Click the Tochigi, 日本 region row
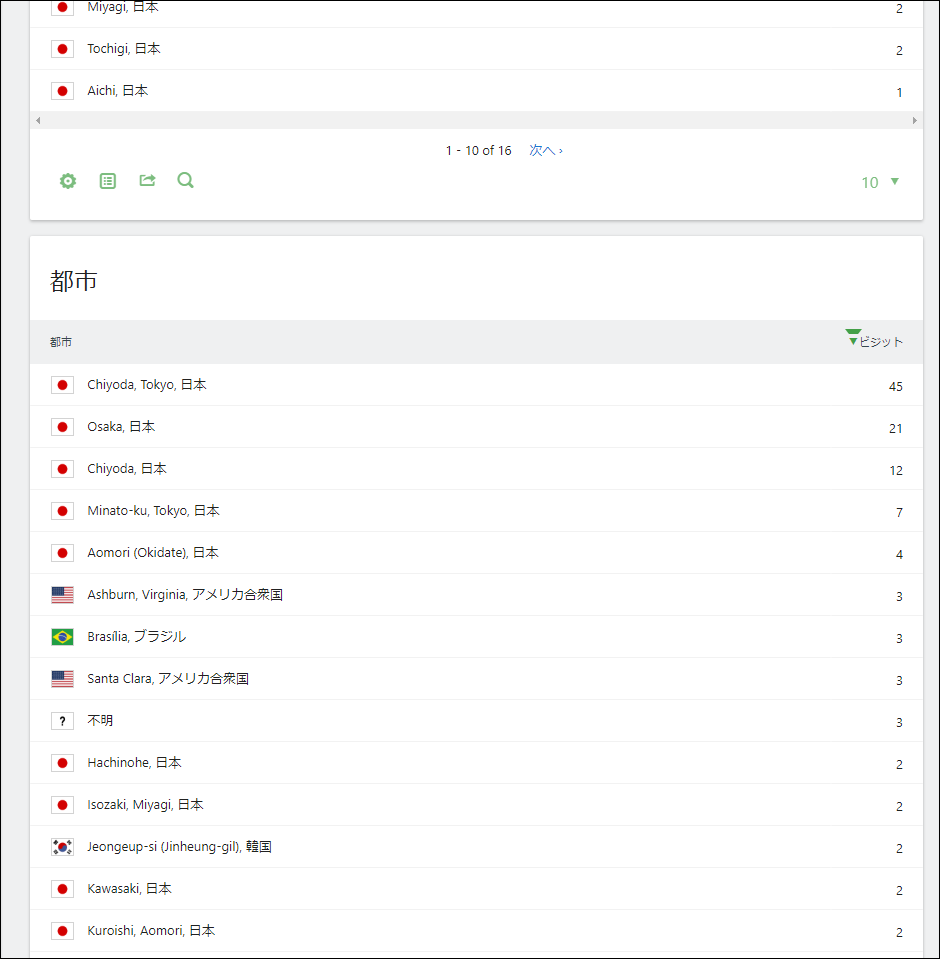This screenshot has height=959, width=940. [123, 49]
